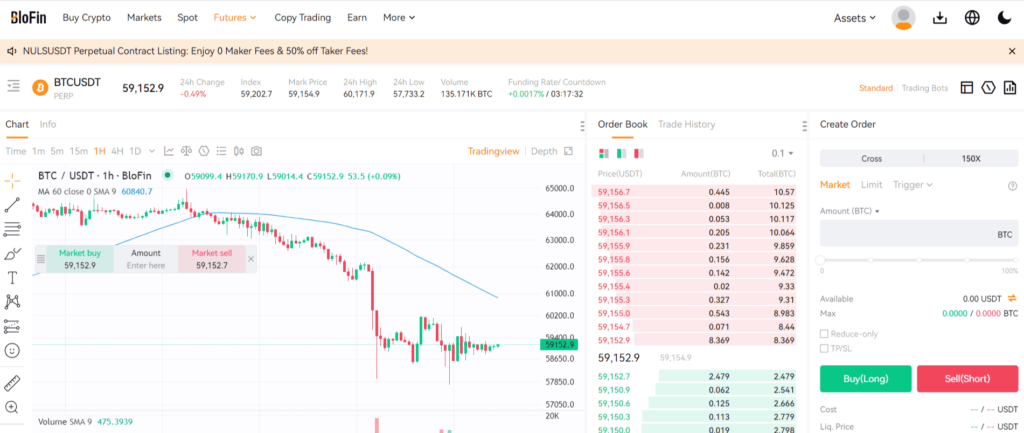This screenshot has height=433, width=1024.
Task: Open the emoji sticker tool
Action: [12, 350]
